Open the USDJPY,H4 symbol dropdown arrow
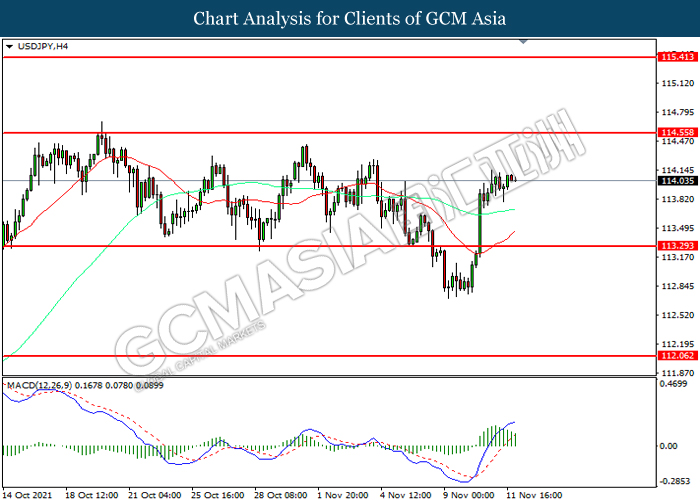 click(x=9, y=46)
